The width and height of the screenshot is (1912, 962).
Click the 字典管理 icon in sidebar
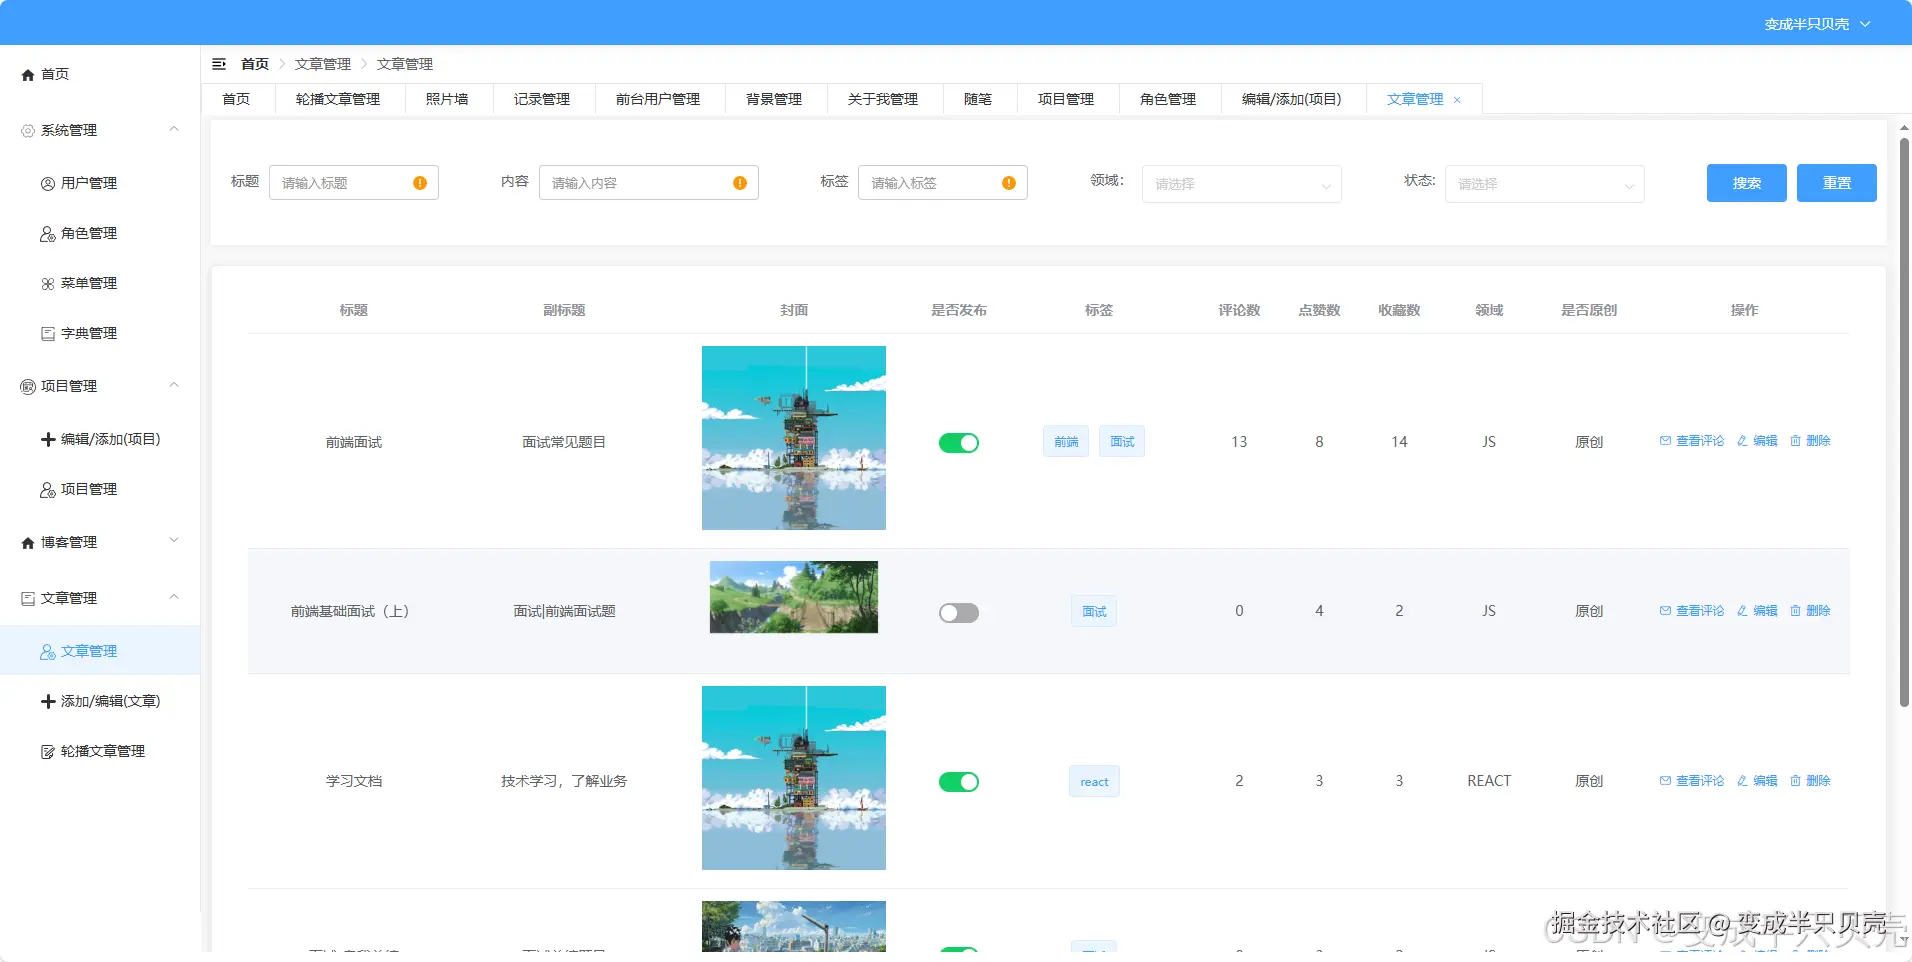(x=48, y=334)
